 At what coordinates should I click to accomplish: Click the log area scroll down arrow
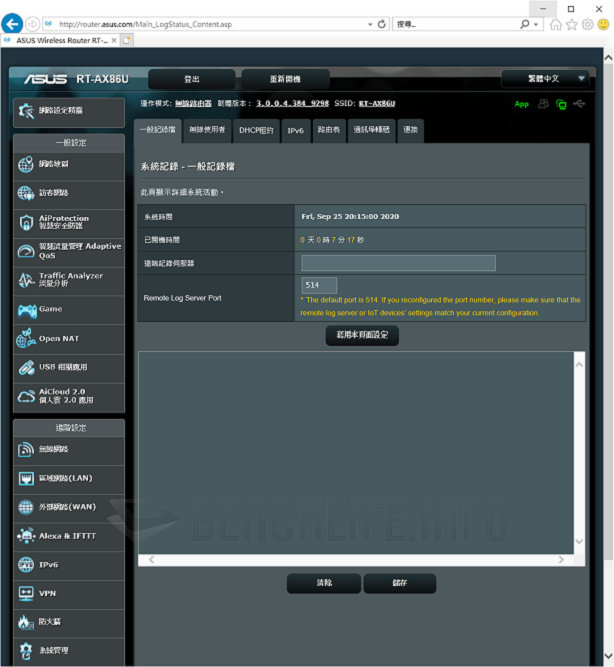coord(579,542)
